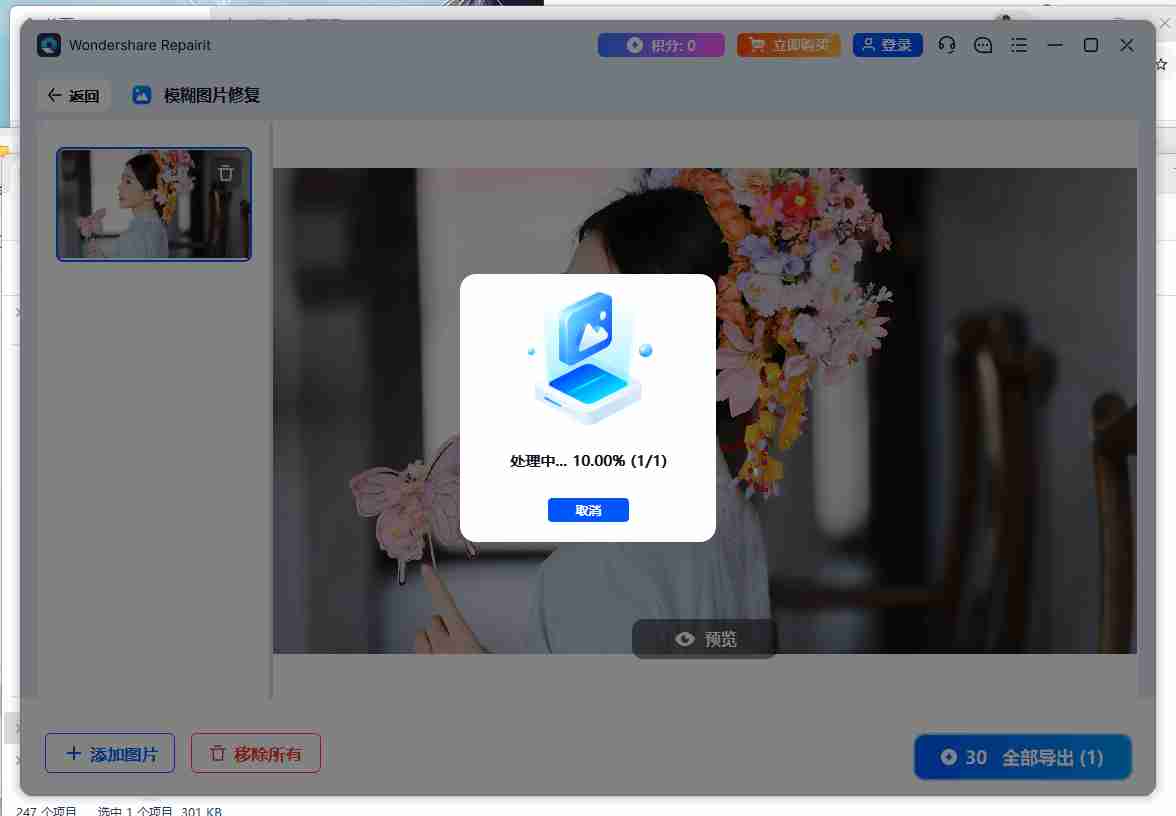Click the 全部导出 (1) export button

coord(1022,758)
